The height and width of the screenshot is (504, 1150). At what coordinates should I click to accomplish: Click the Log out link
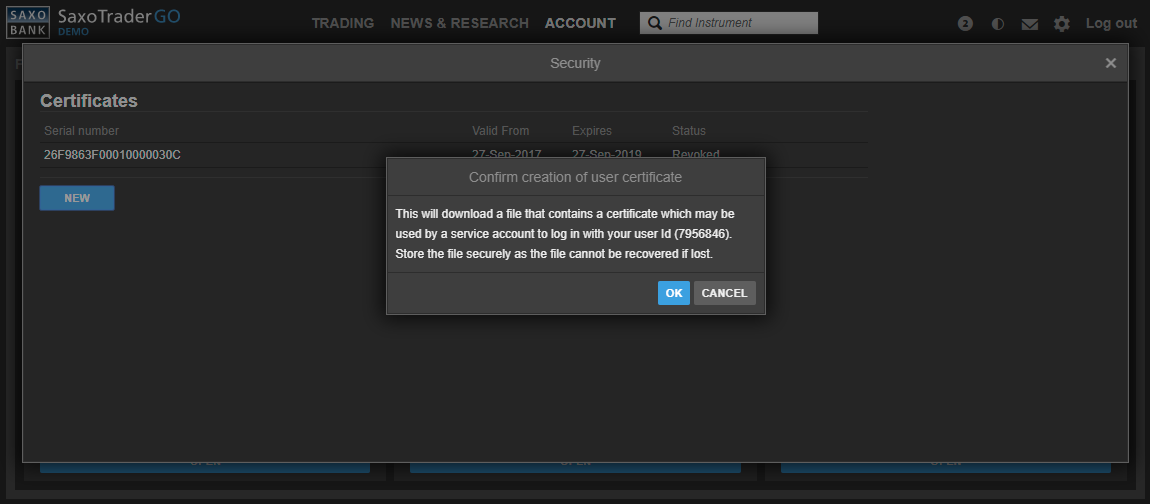(1111, 23)
